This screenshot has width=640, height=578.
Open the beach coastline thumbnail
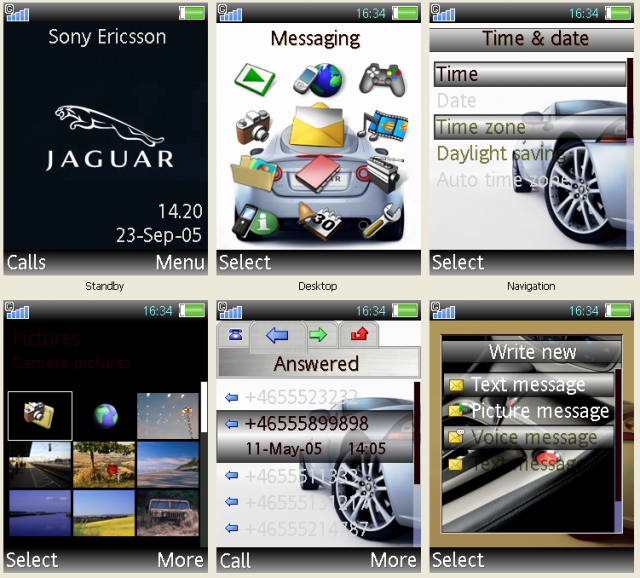coord(168,465)
